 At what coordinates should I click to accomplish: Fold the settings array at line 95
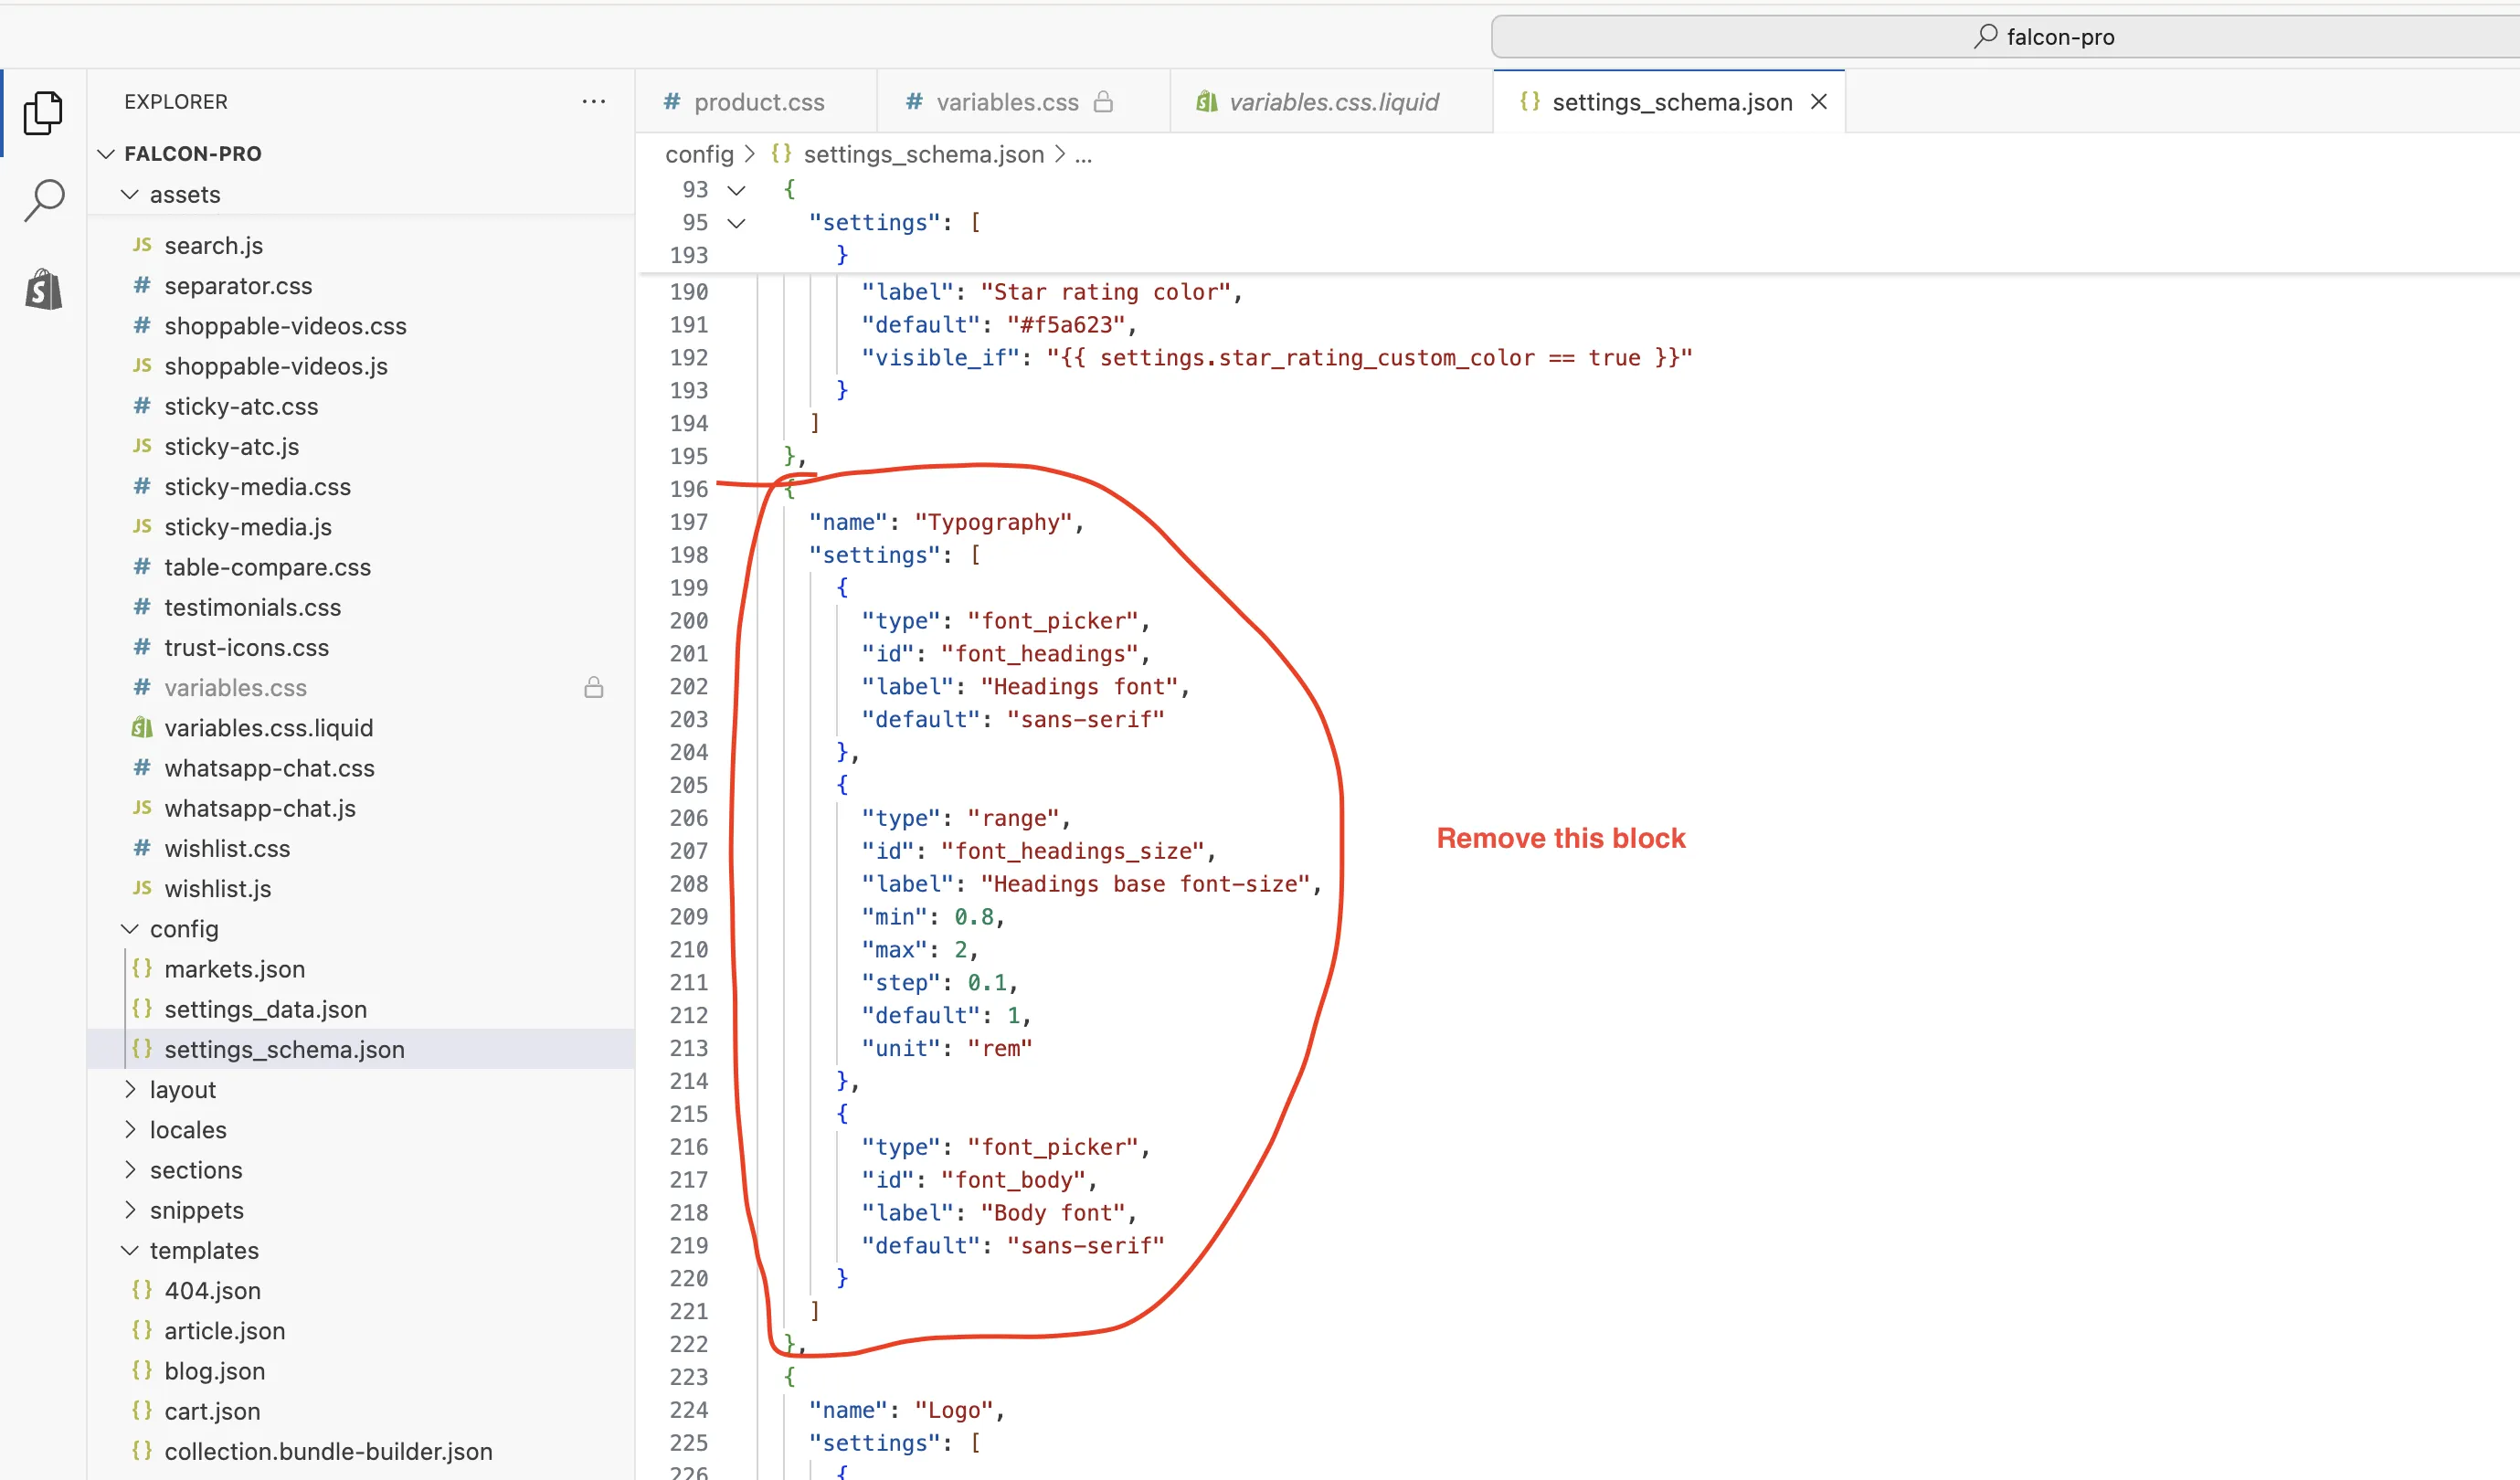click(736, 223)
